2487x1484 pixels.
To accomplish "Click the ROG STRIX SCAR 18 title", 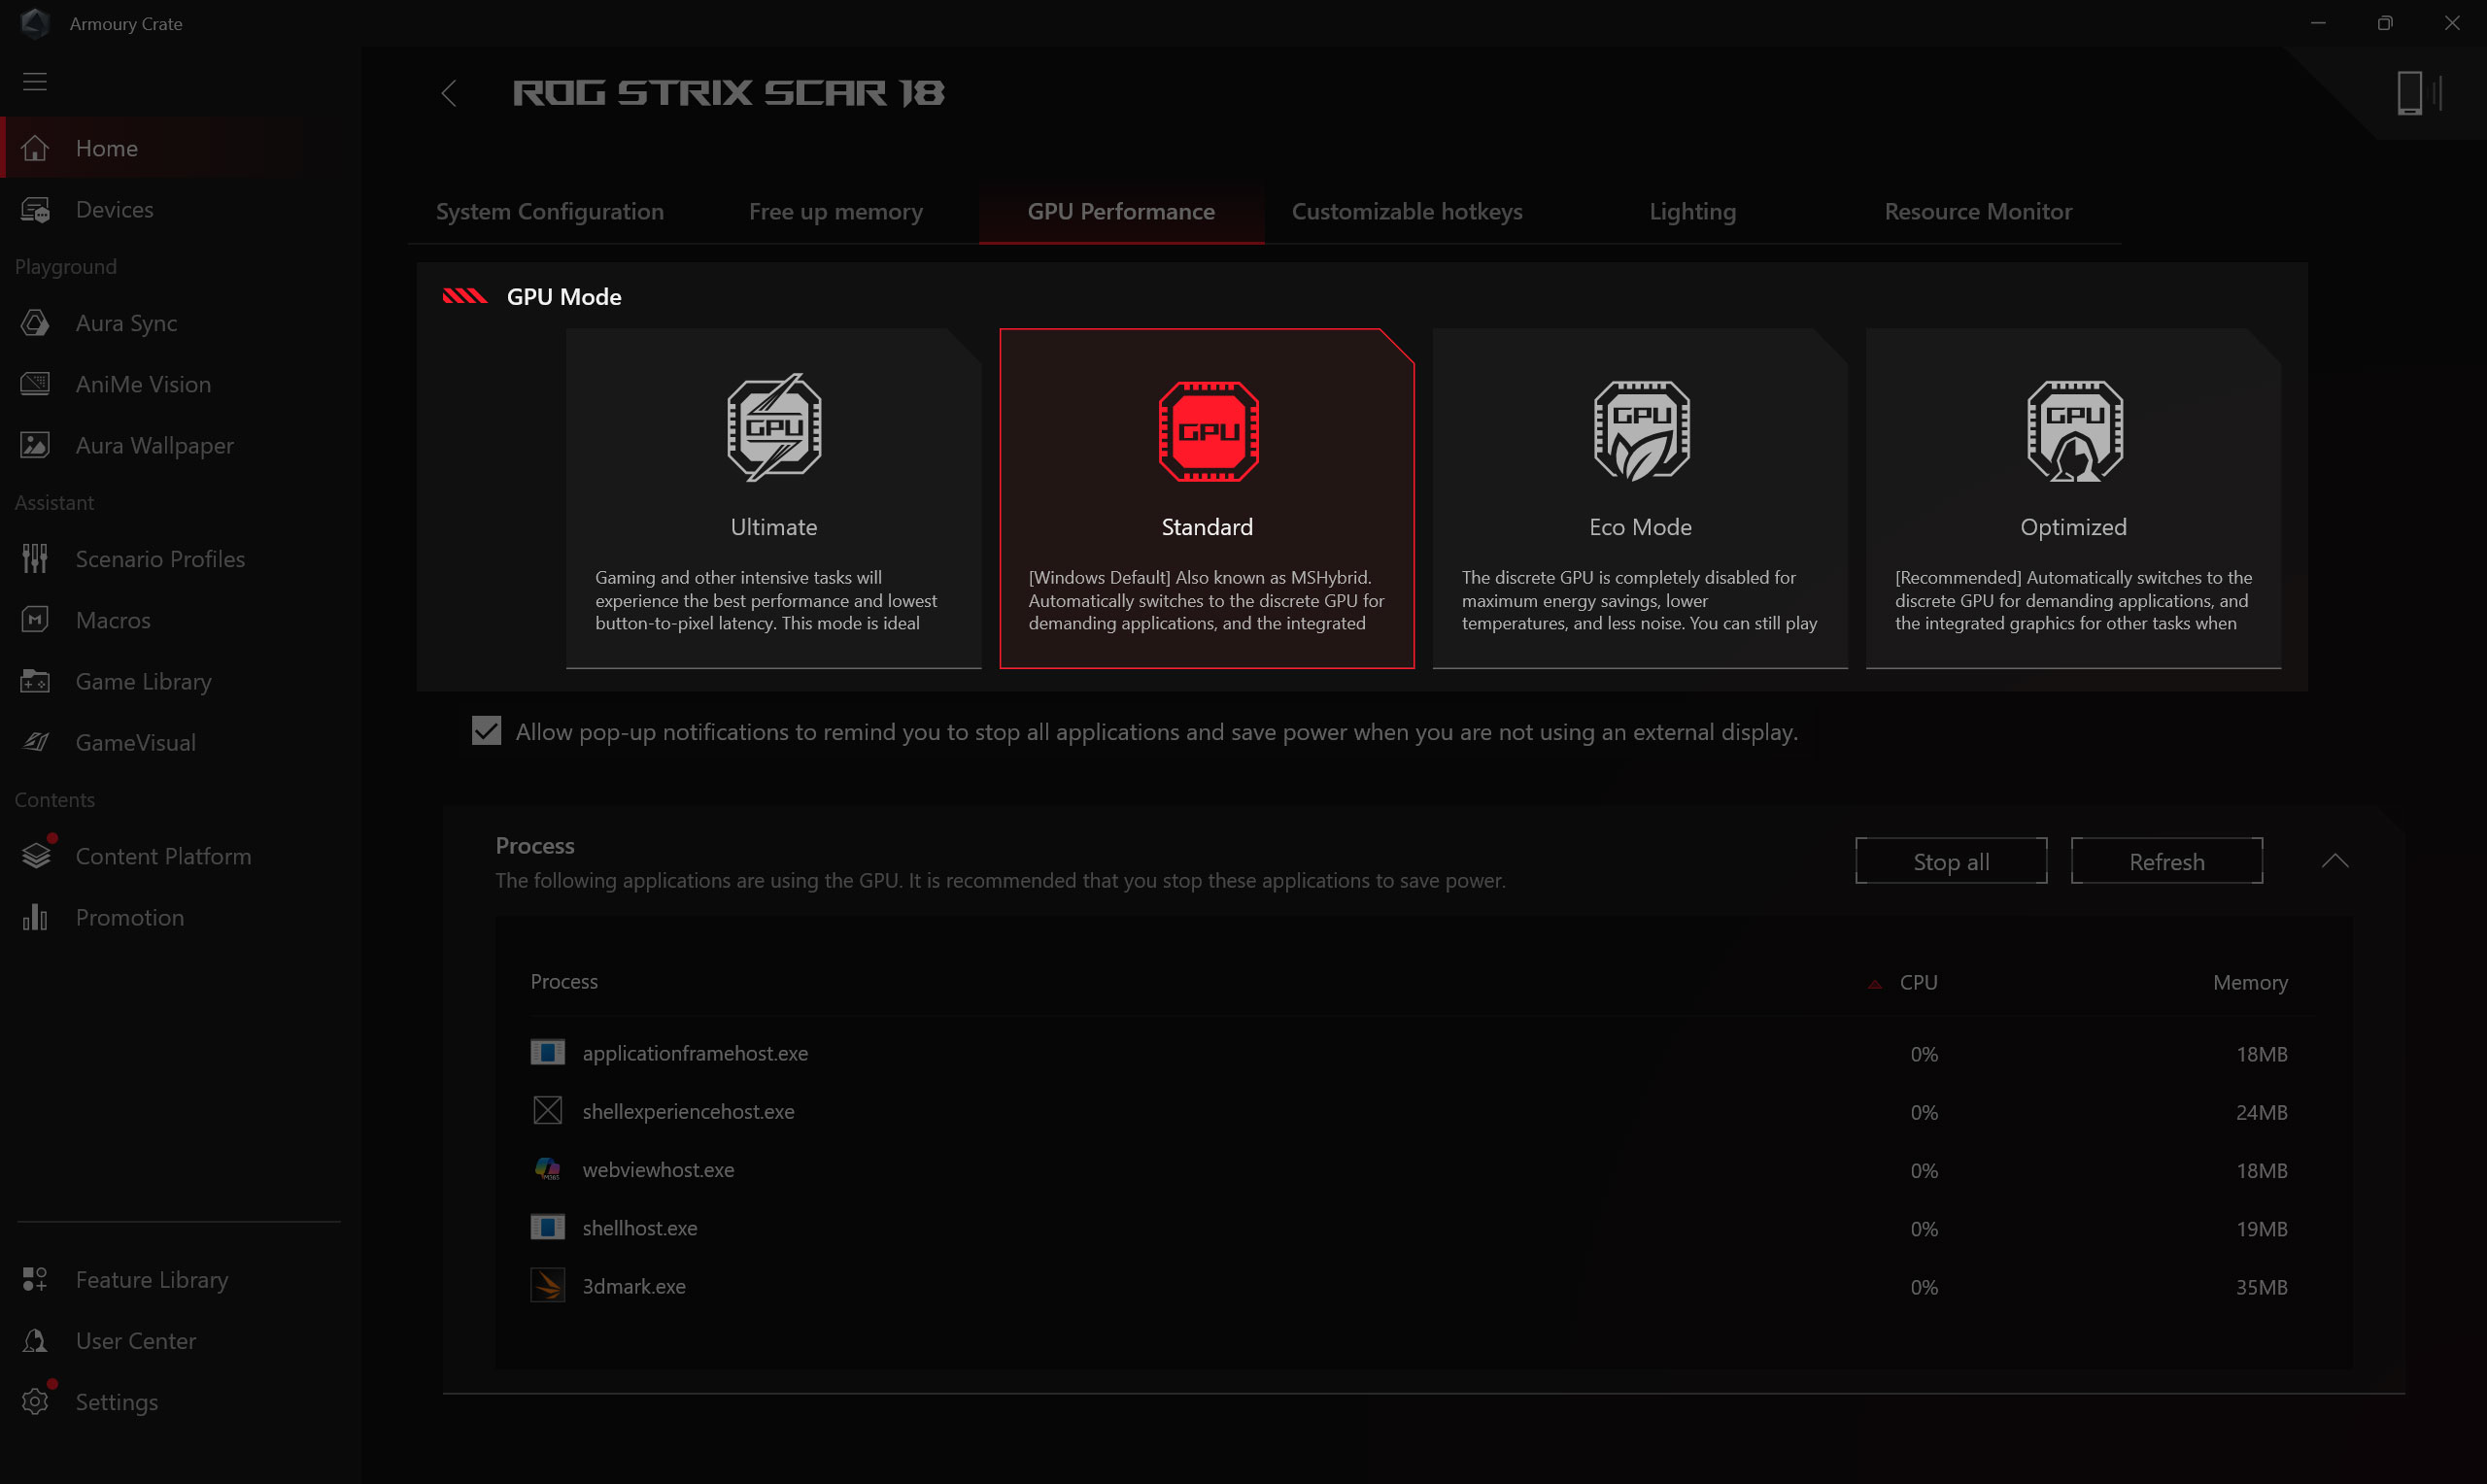I will tap(729, 93).
